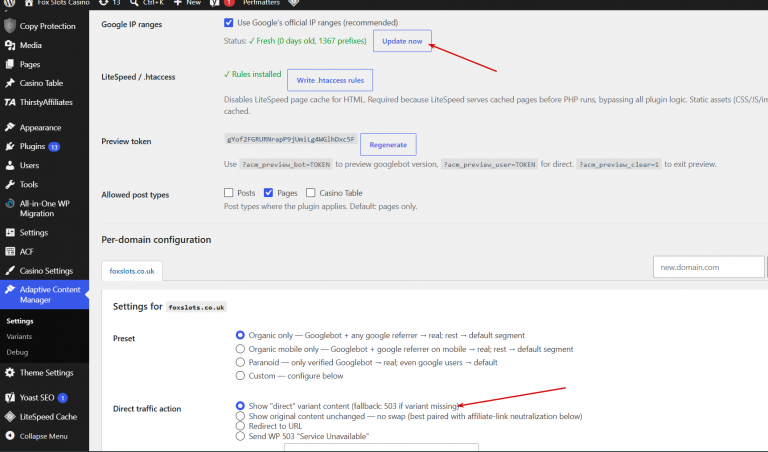
Task: Click the LiteSpeed diamond icon in admin bar
Action: [293, 3]
